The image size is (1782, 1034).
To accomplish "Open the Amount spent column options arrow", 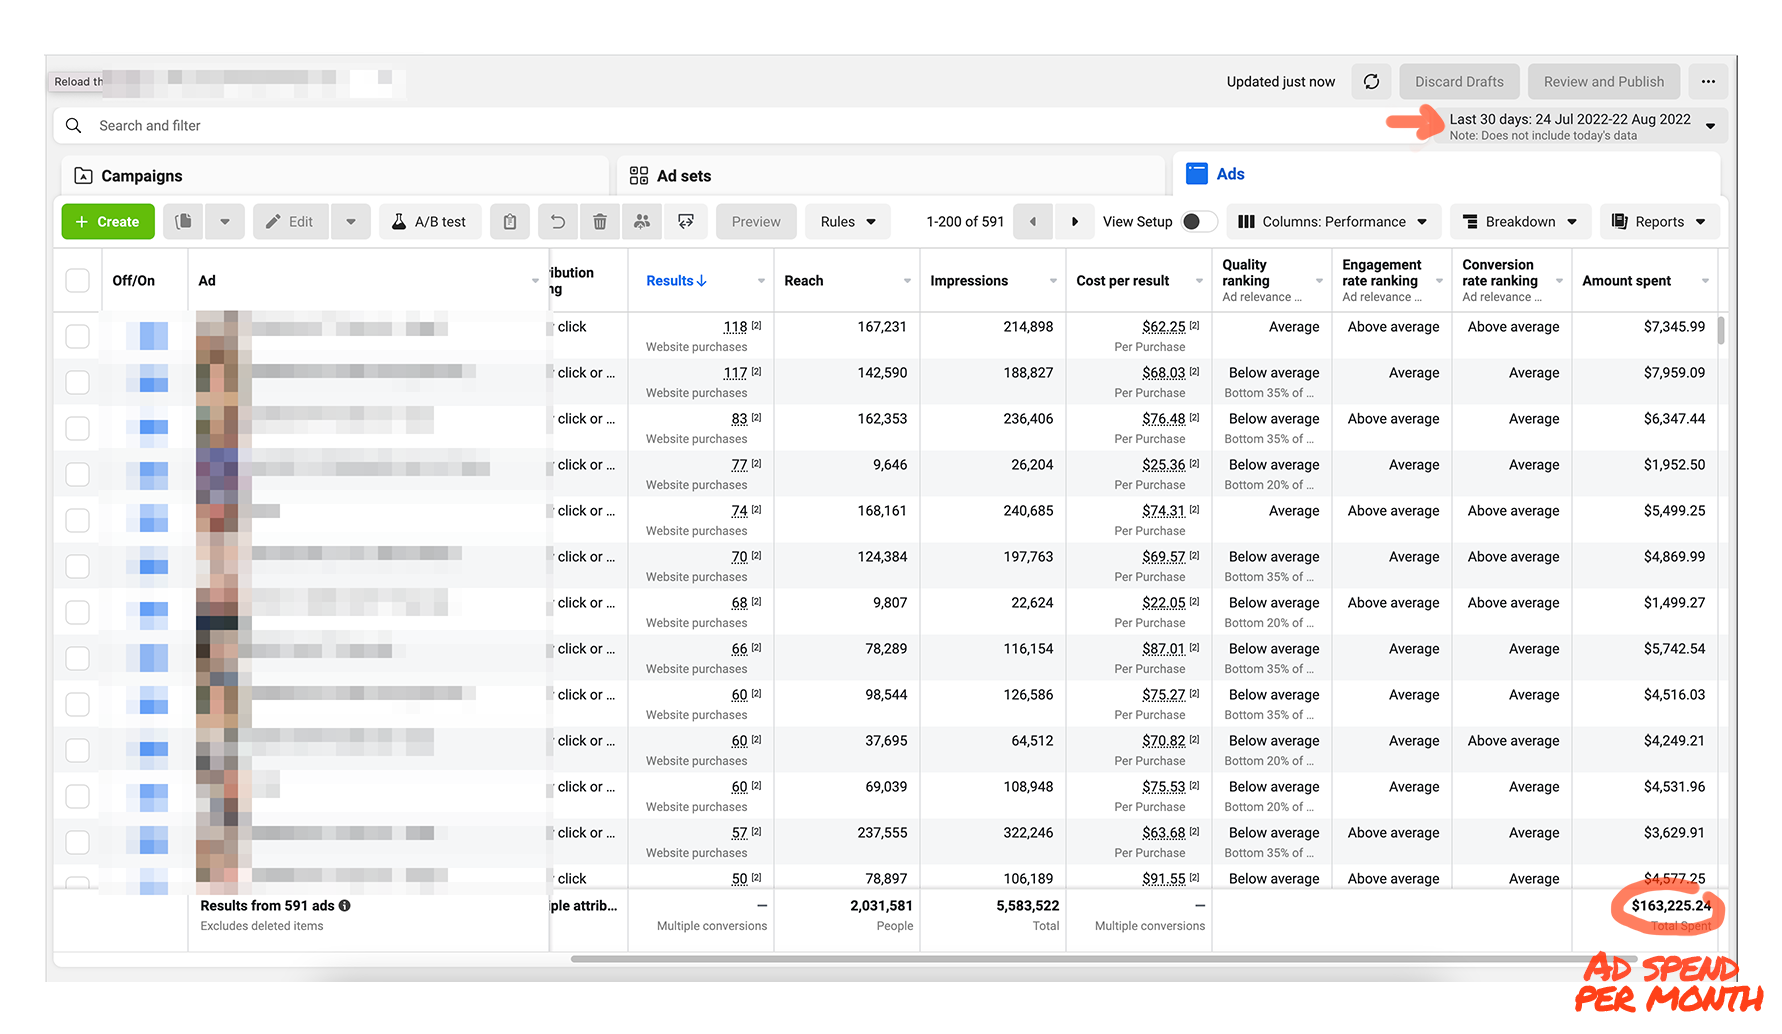I will click(1705, 281).
